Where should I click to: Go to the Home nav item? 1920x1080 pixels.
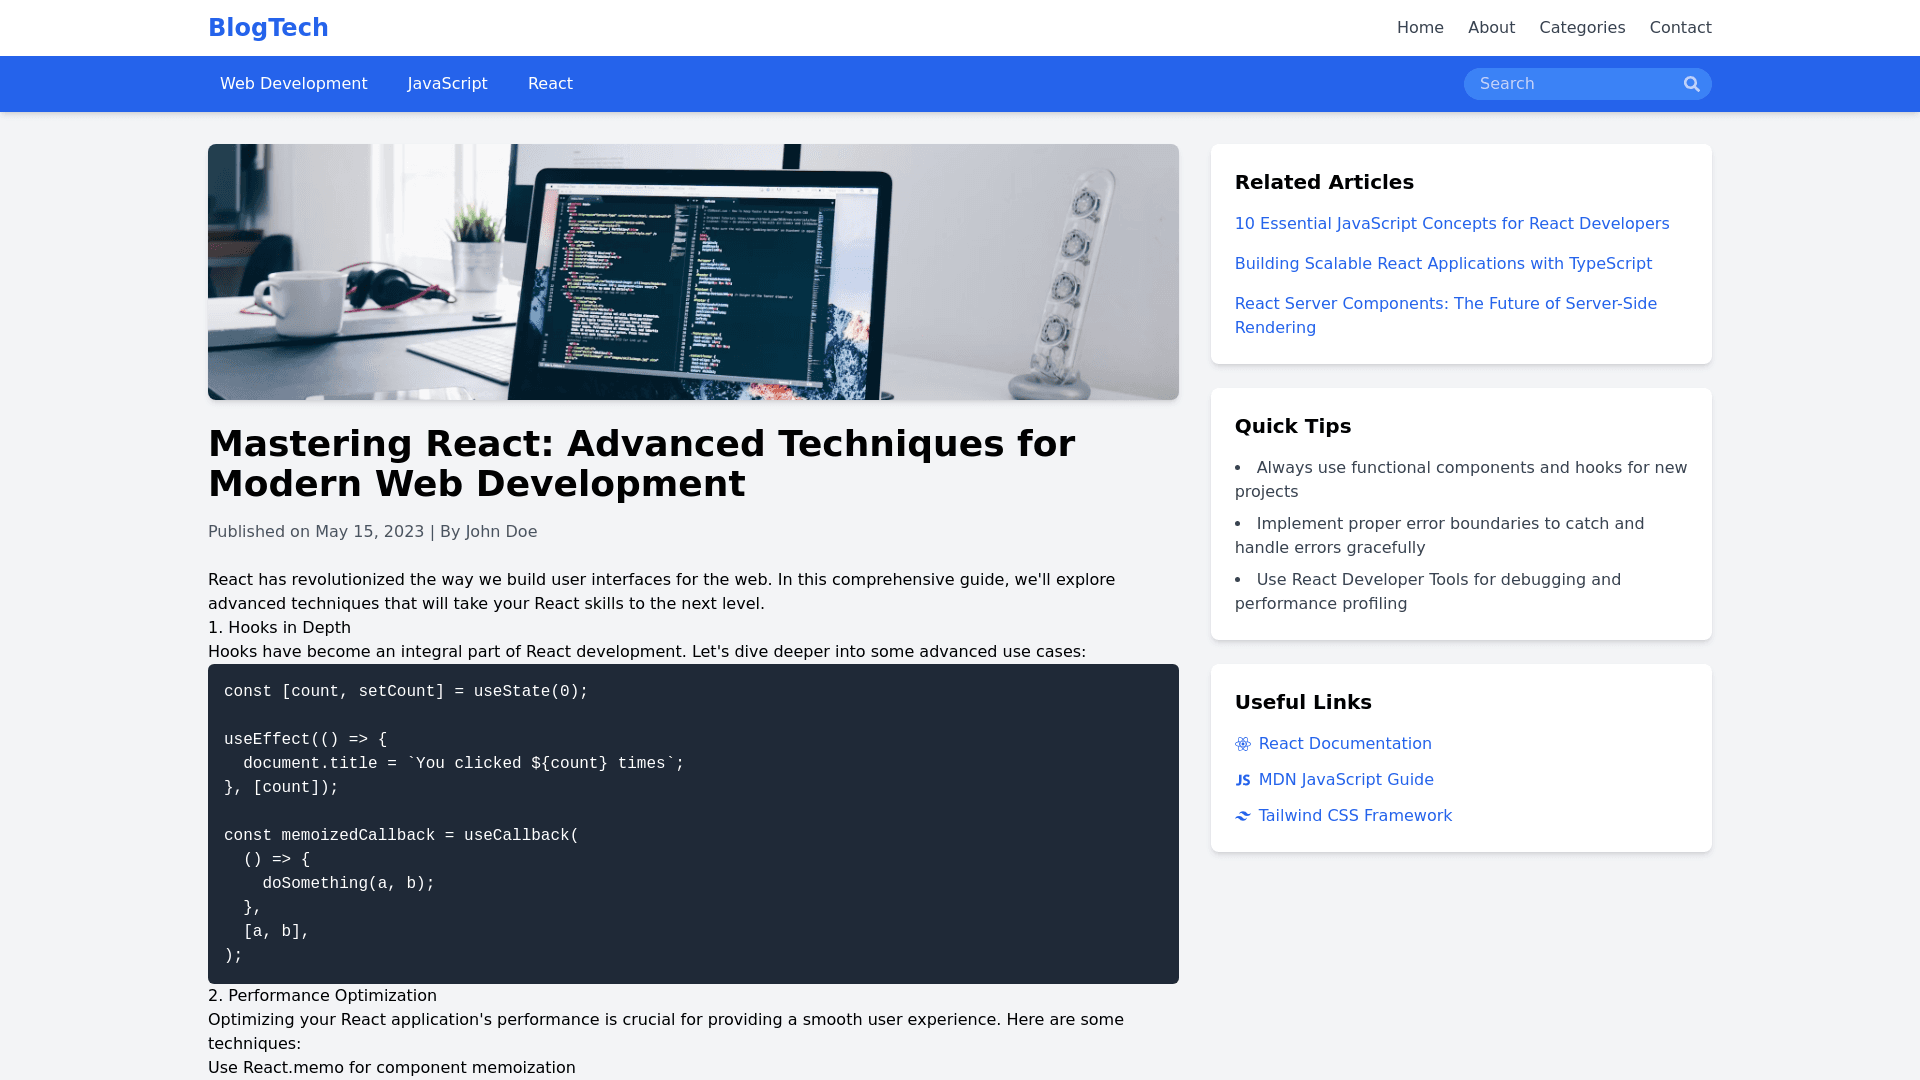1420,28
